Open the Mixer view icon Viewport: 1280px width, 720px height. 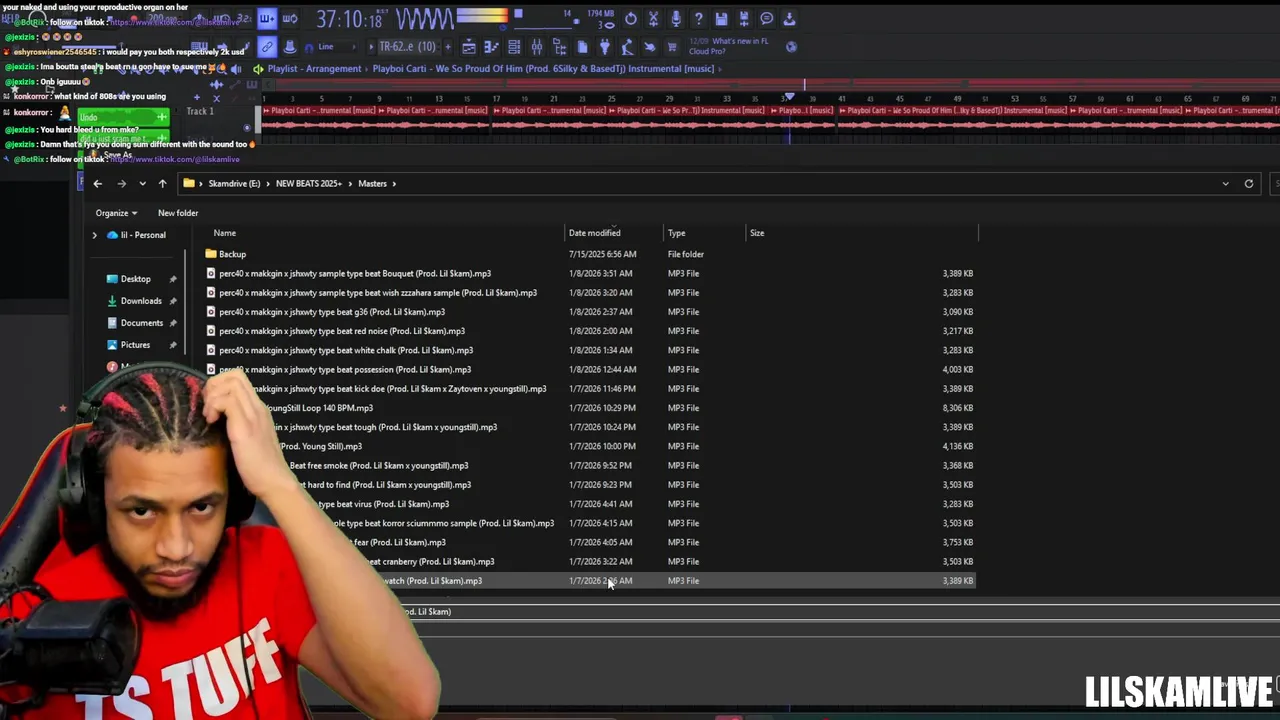(x=536, y=47)
